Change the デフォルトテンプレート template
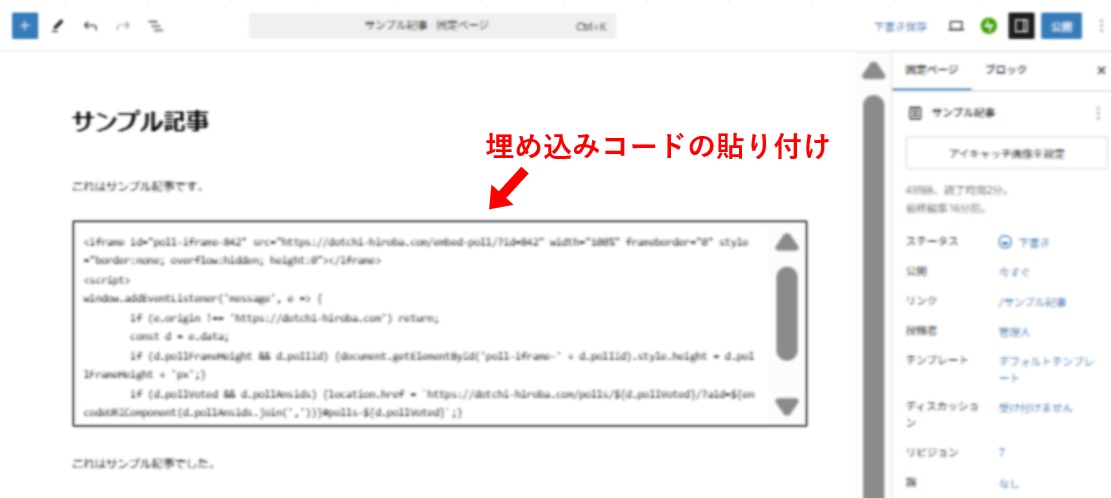 tap(1045, 369)
